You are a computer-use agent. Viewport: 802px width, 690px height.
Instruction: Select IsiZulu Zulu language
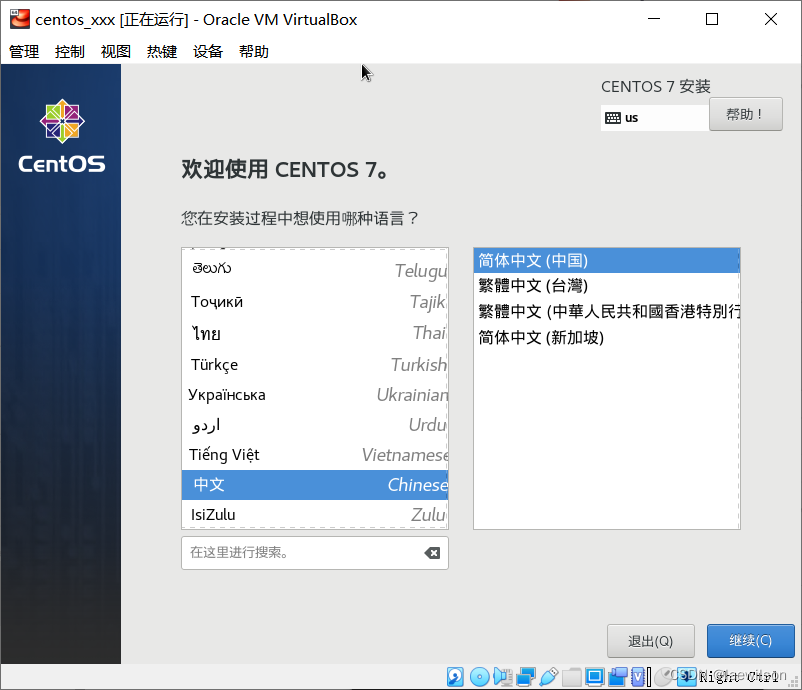pyautogui.click(x=315, y=514)
